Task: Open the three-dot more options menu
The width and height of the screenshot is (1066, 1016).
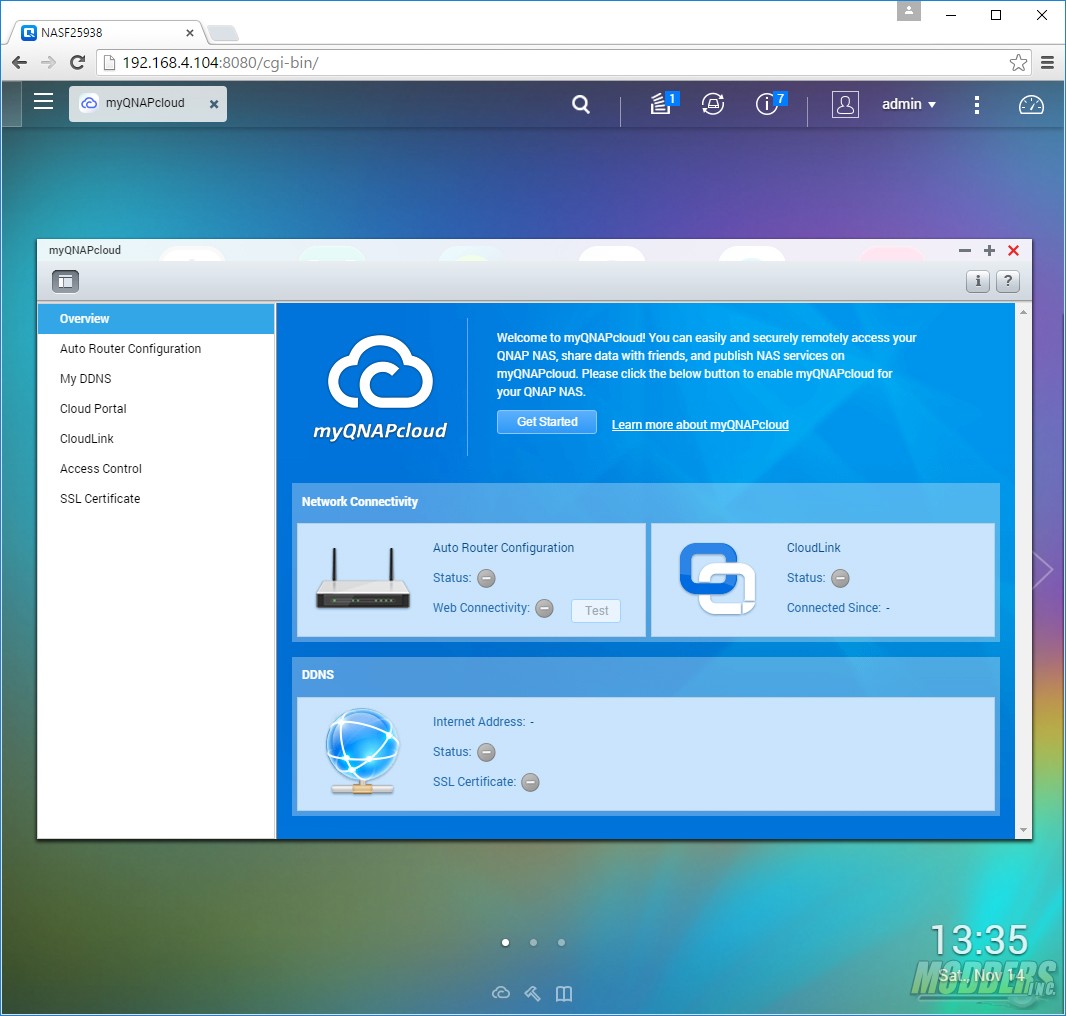Action: (x=976, y=104)
